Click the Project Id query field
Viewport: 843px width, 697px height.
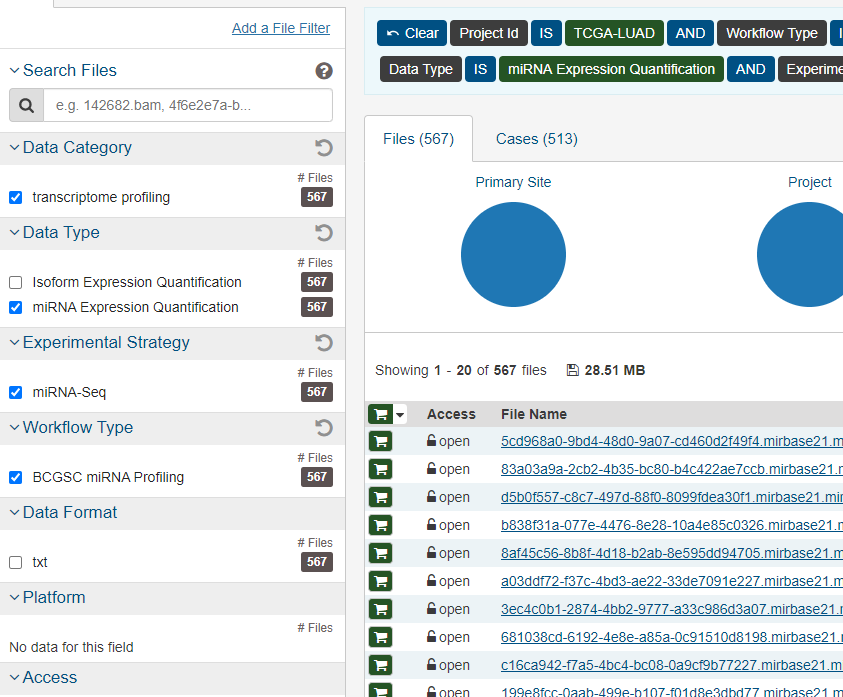click(489, 33)
